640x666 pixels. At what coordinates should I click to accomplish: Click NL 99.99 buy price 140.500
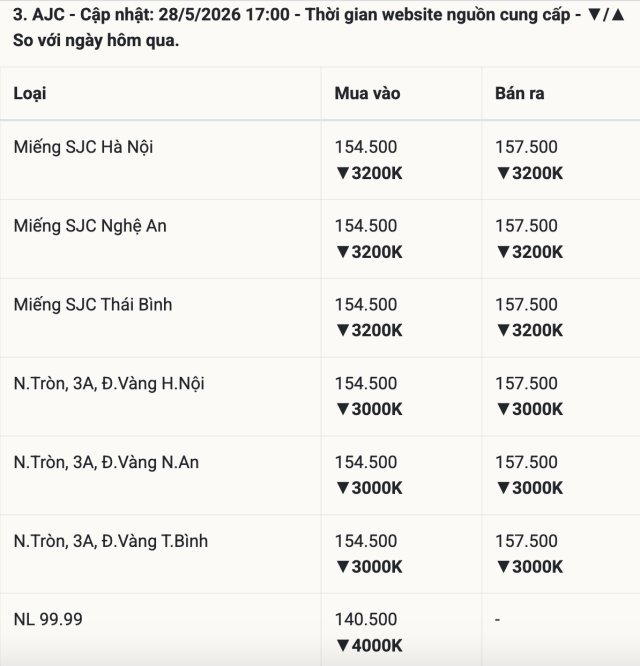point(366,619)
